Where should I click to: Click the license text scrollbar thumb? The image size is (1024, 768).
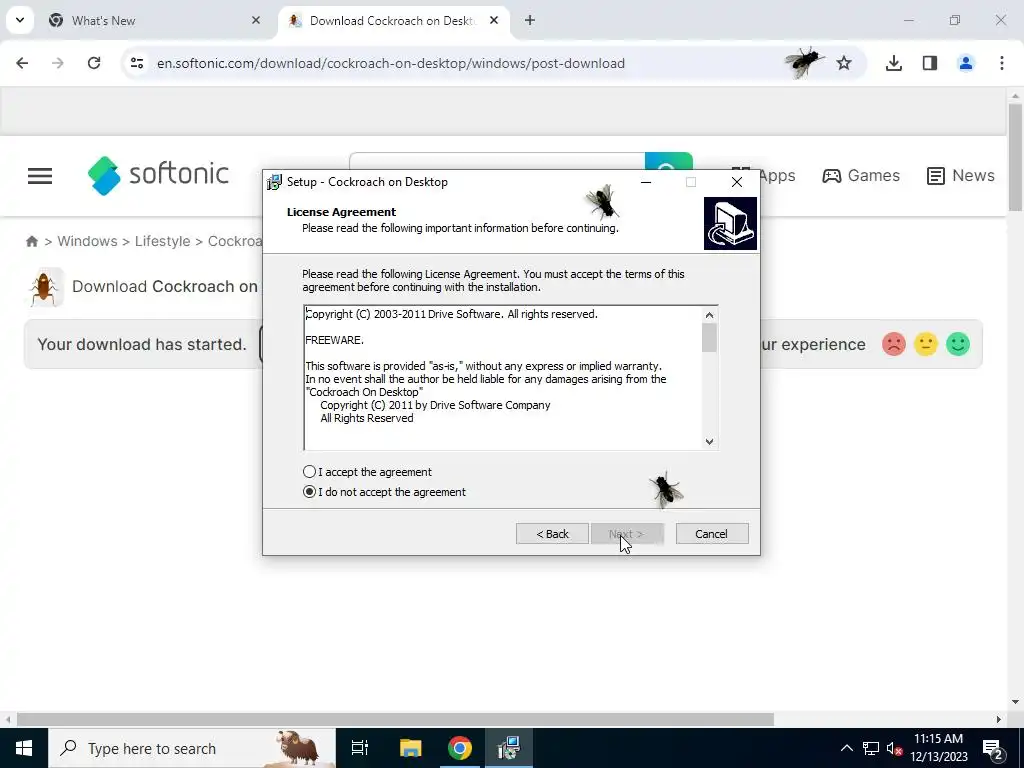coord(709,338)
